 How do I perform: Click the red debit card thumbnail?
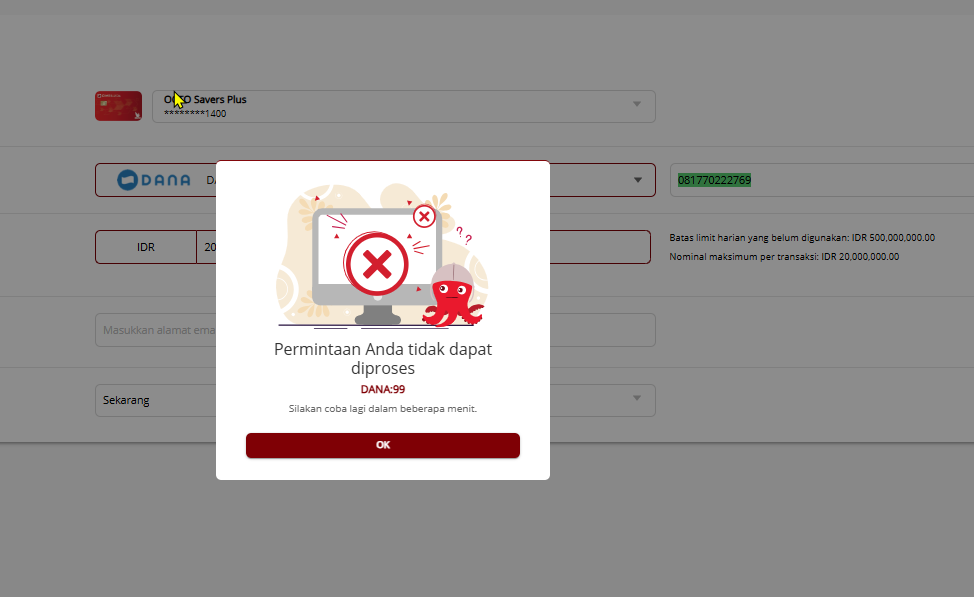[x=119, y=106]
